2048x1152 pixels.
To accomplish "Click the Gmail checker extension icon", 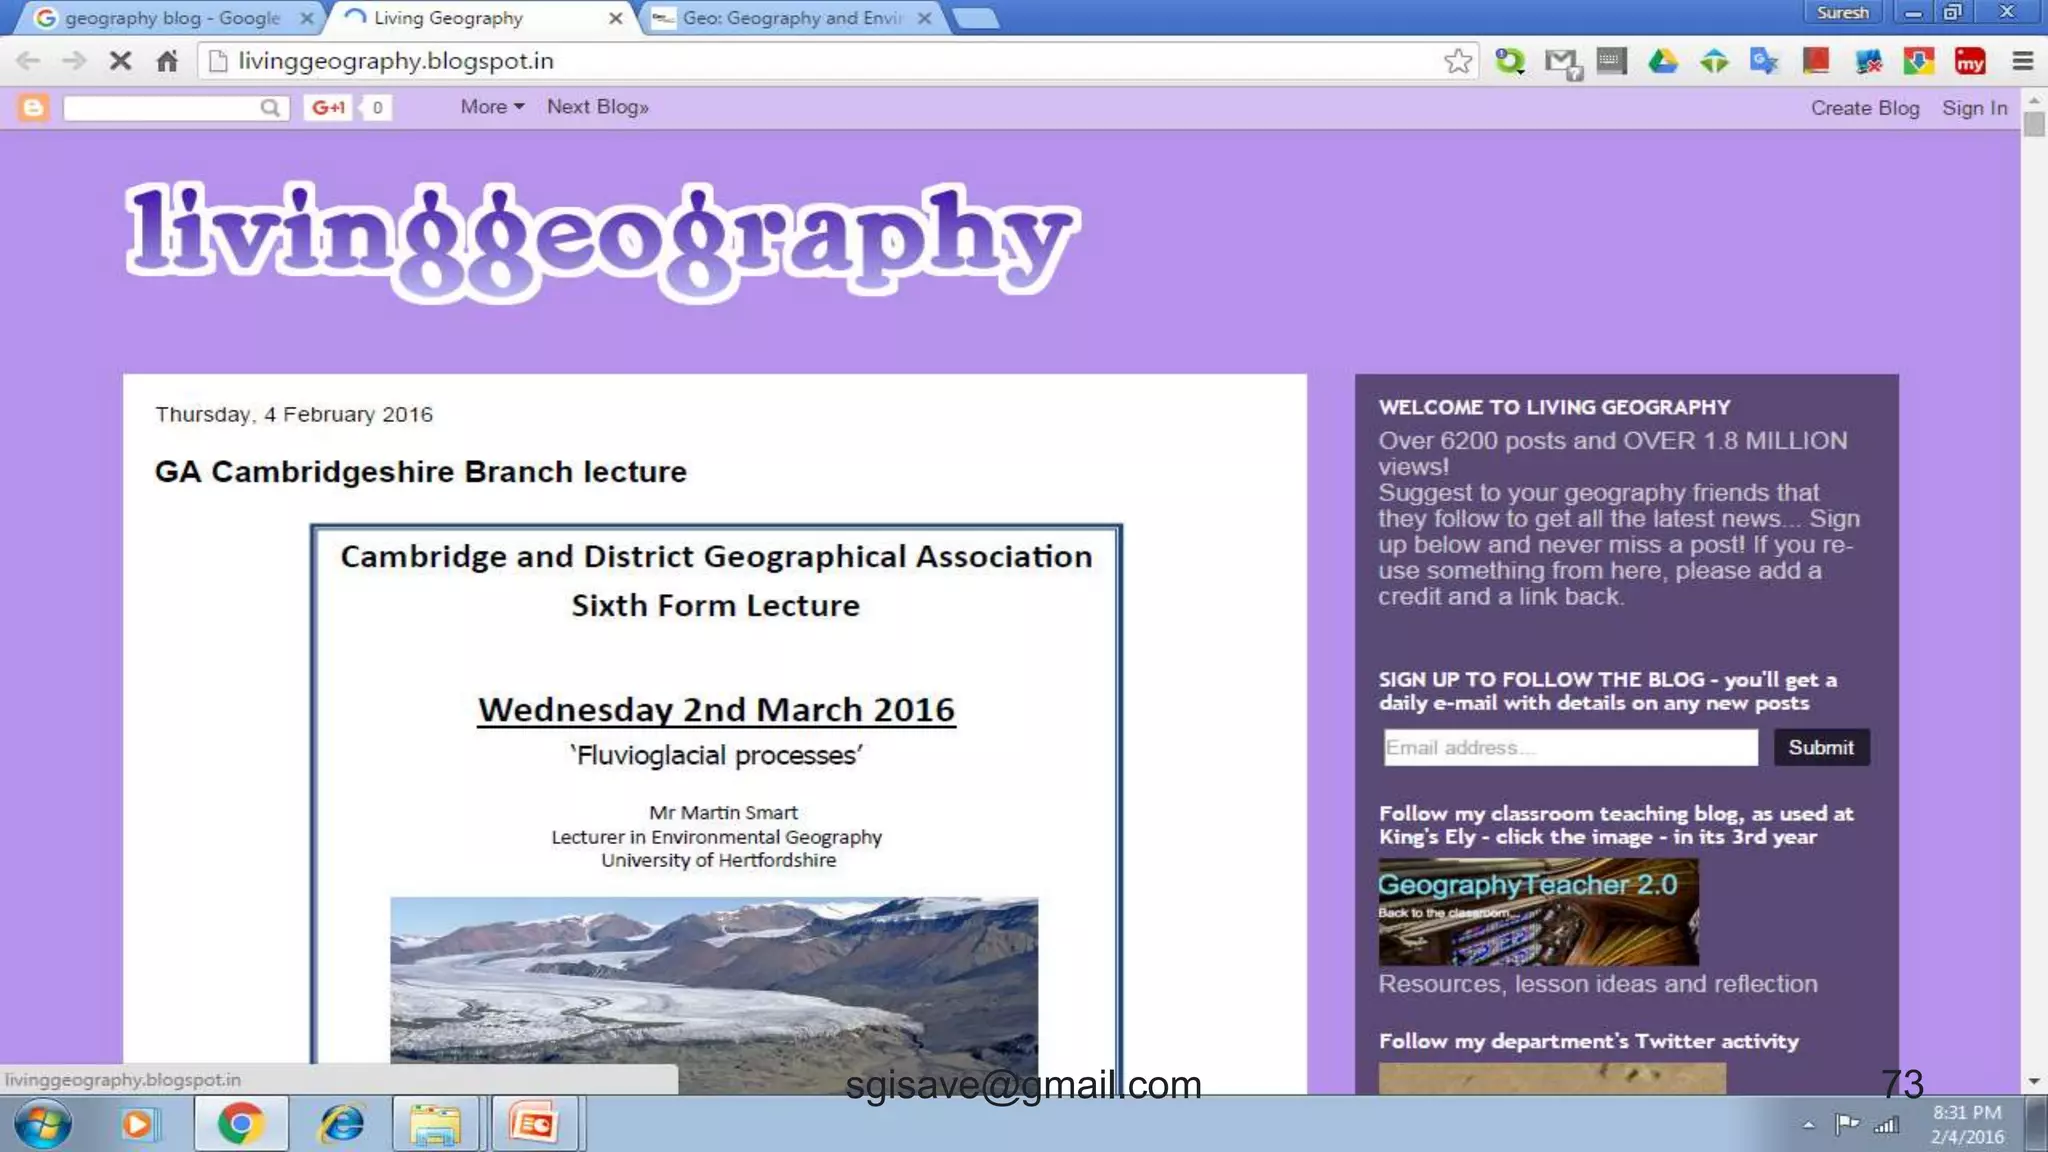I will (x=1561, y=62).
